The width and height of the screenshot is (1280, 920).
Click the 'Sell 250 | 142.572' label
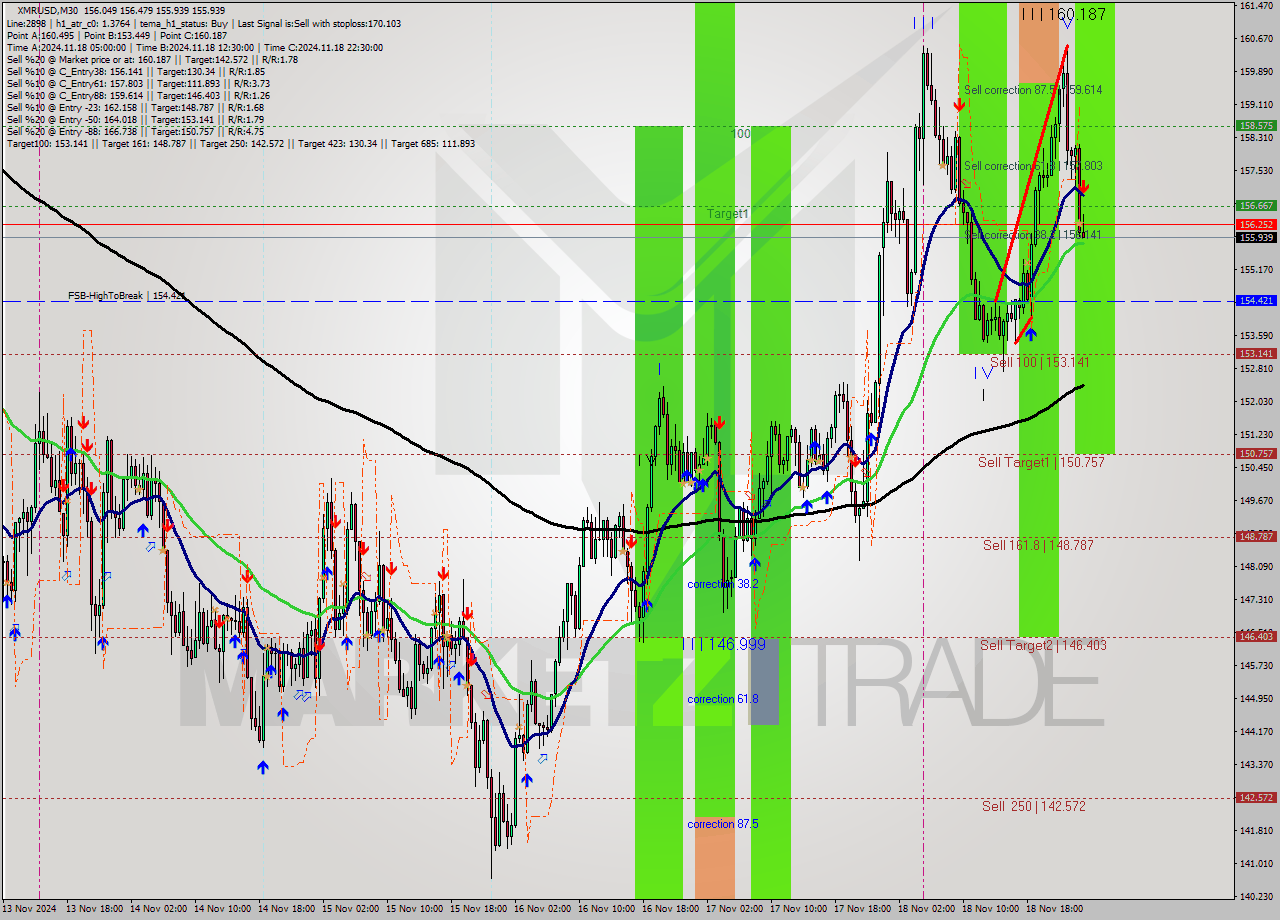1033,806
